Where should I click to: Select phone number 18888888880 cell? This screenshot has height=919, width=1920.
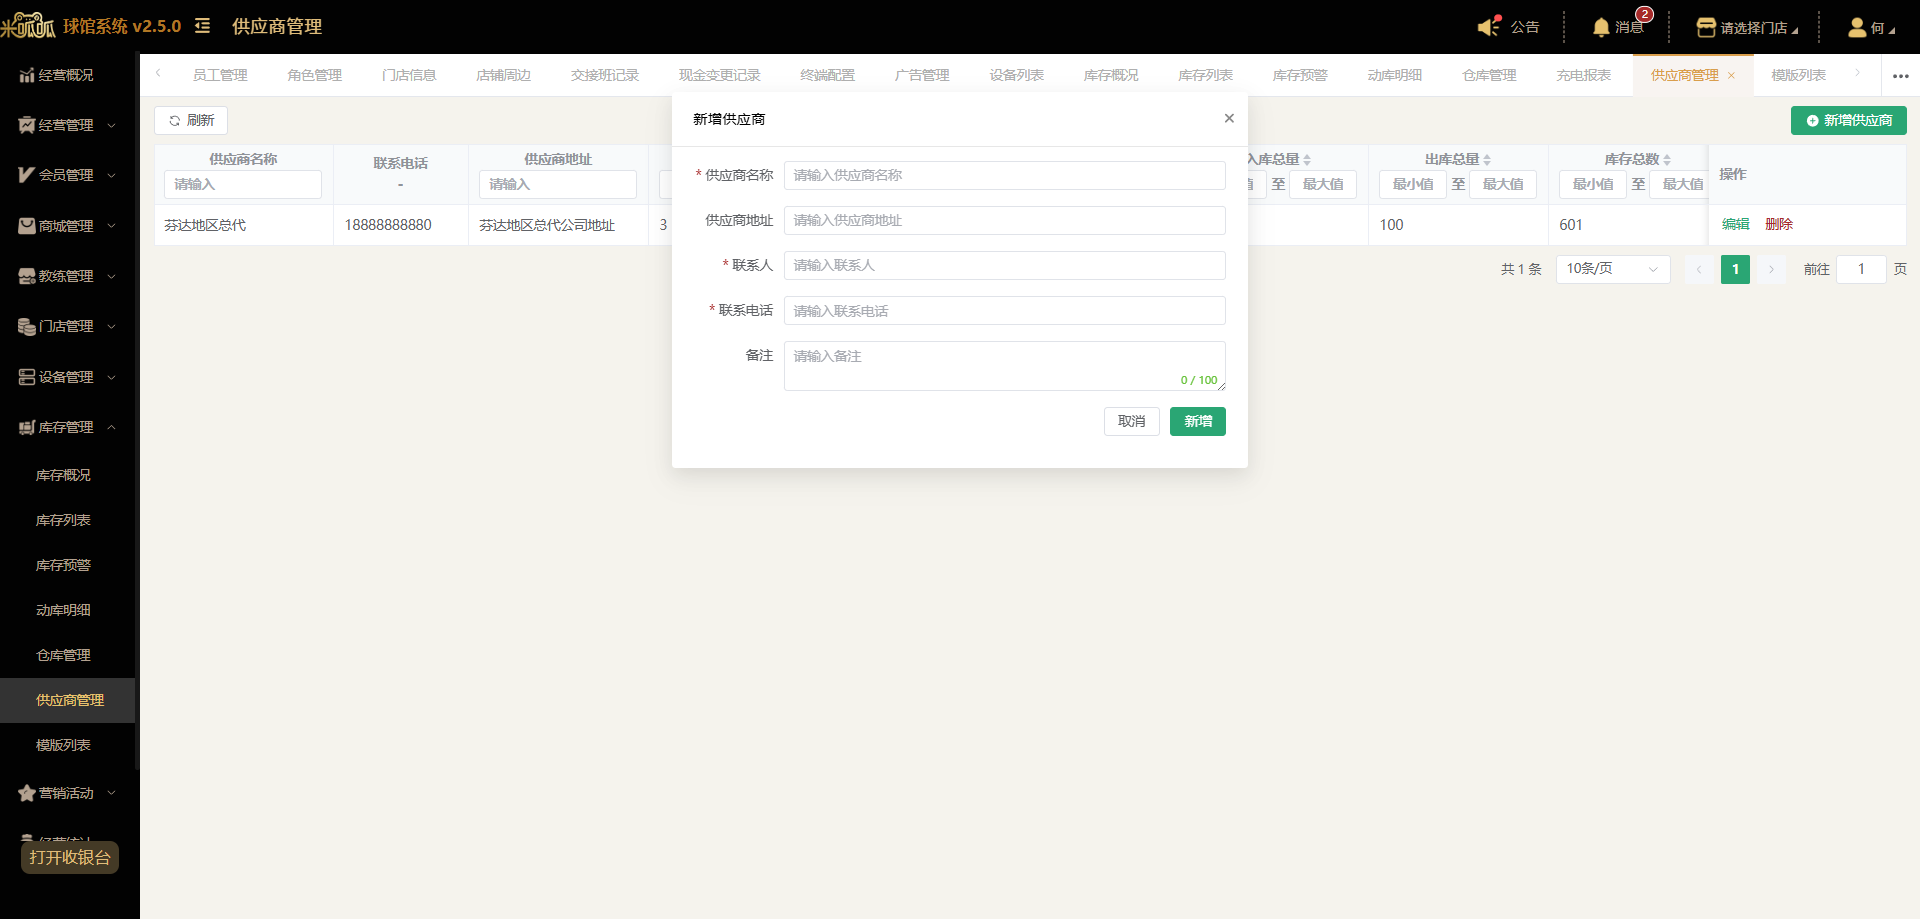pyautogui.click(x=401, y=225)
